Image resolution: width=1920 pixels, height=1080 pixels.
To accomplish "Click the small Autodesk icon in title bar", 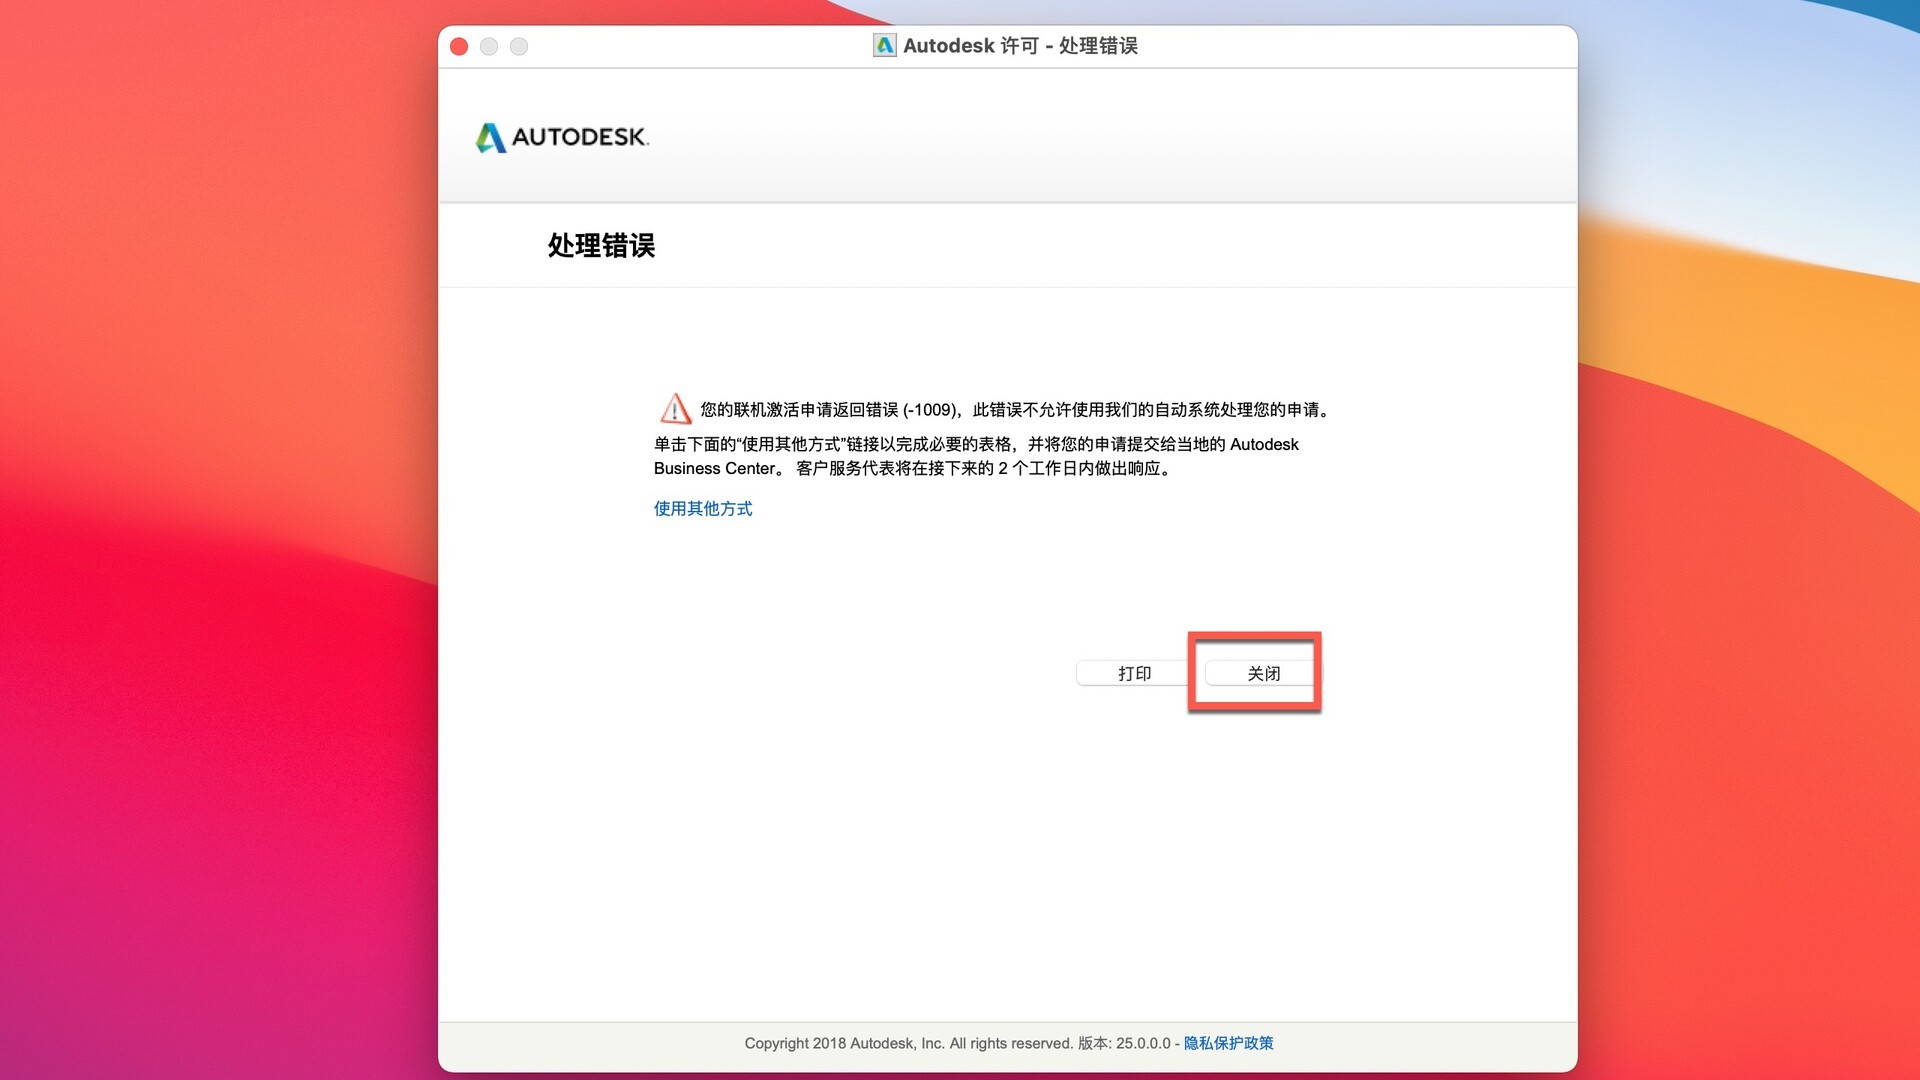I will [x=884, y=45].
